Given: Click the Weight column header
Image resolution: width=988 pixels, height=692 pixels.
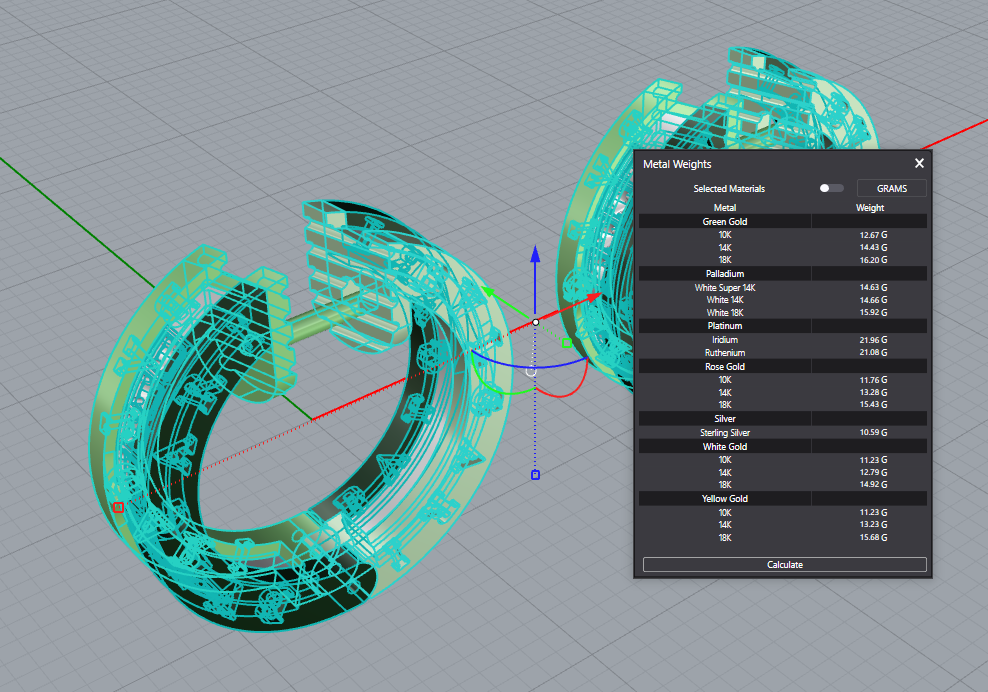Looking at the screenshot, I should click(869, 208).
